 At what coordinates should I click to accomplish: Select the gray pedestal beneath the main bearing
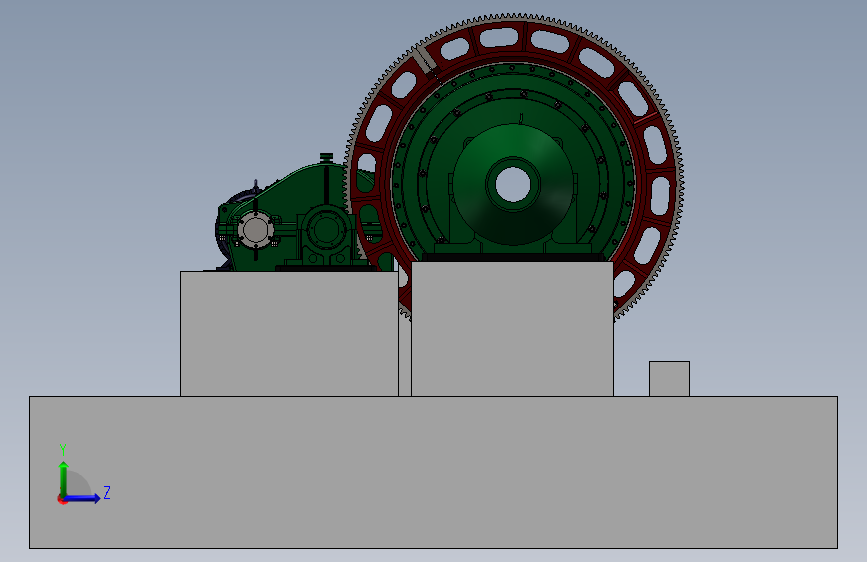513,329
